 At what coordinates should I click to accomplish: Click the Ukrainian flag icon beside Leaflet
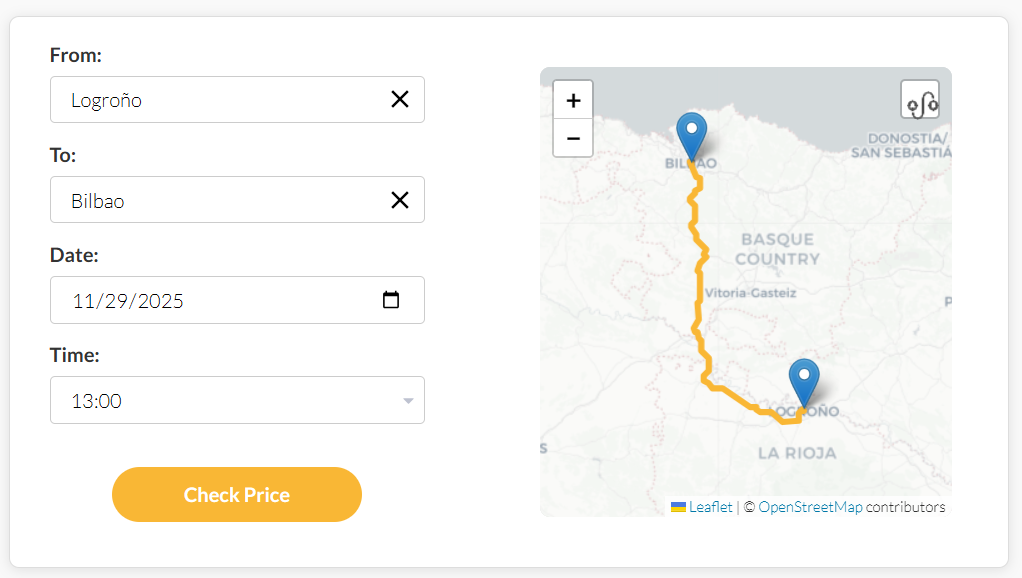(678, 507)
